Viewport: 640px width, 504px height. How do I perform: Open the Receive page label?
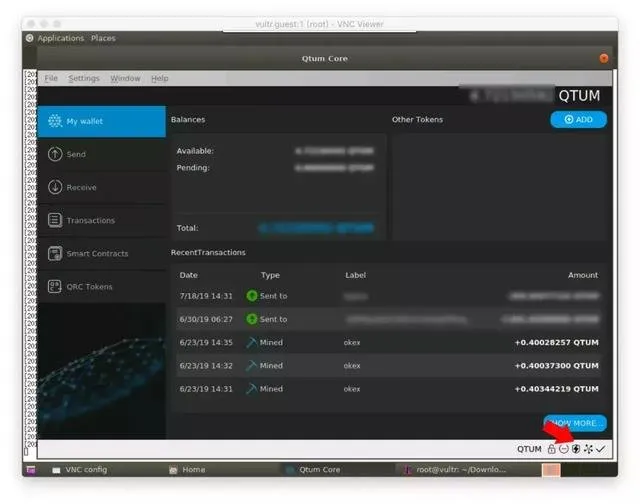[x=81, y=187]
